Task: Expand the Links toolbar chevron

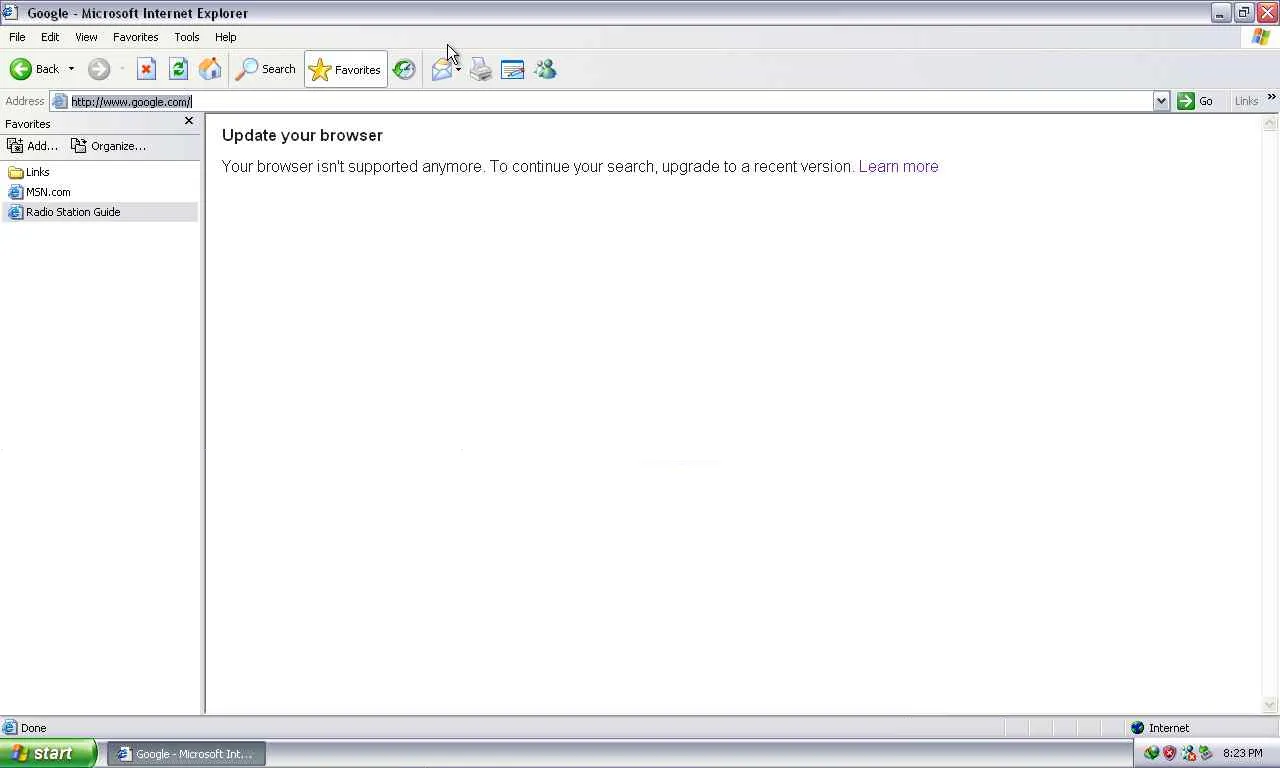Action: 1271,97
